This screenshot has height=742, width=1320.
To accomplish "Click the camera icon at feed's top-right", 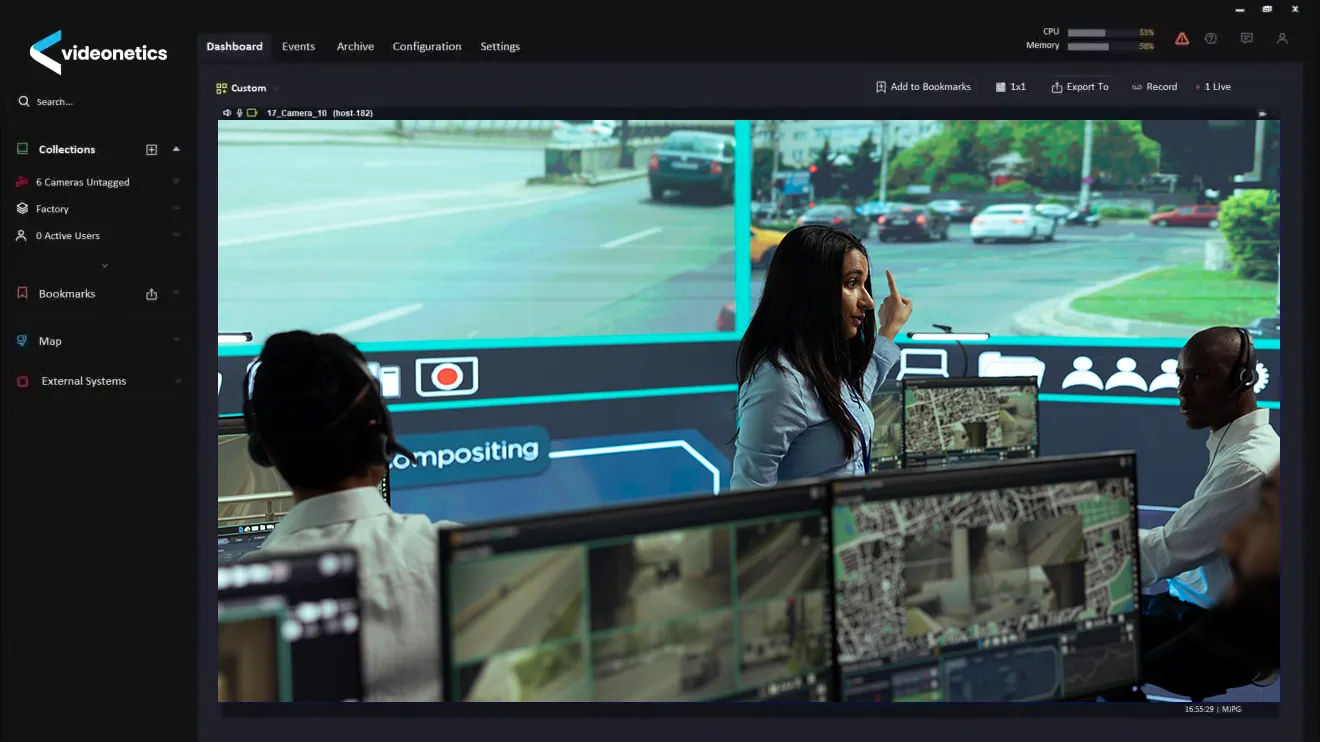I will pos(1262,114).
